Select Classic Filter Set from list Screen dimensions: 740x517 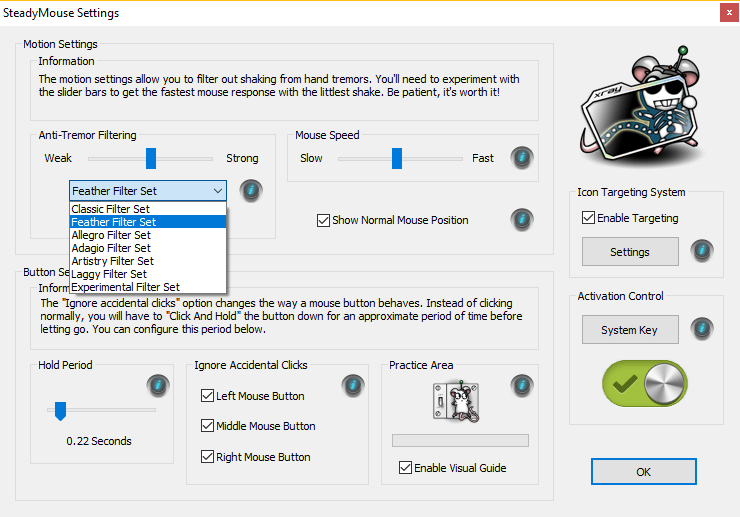(x=110, y=209)
